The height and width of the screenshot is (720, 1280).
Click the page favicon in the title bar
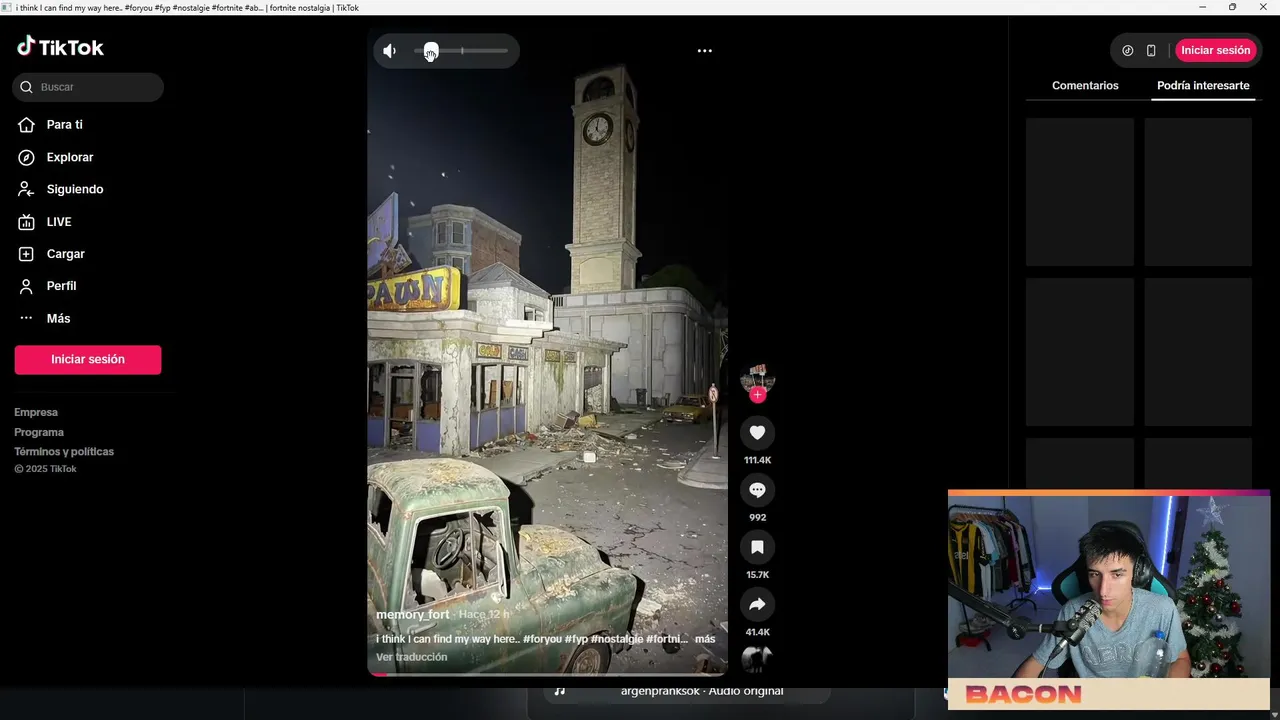click(7, 7)
